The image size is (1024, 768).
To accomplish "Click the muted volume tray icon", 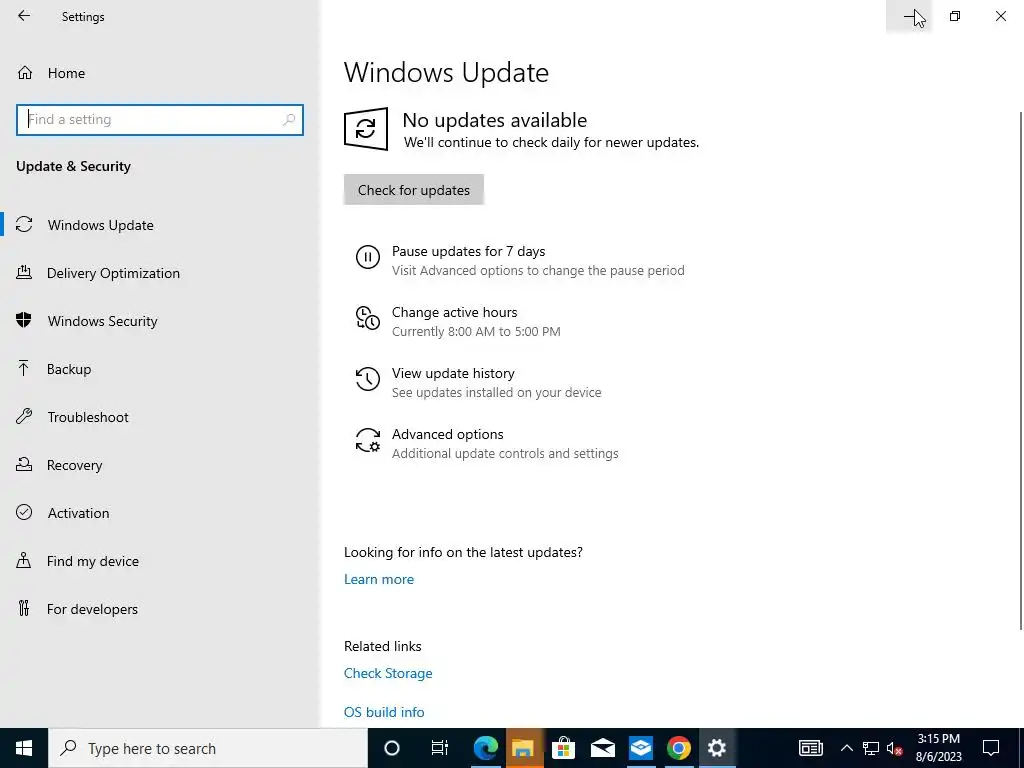I will [x=895, y=748].
